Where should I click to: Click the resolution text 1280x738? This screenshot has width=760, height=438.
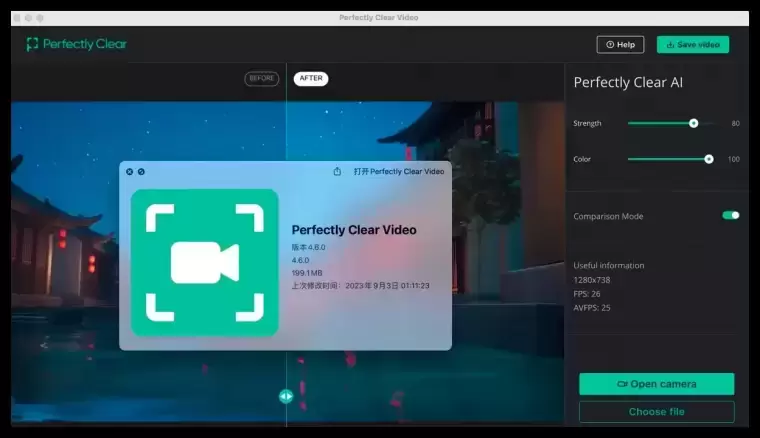pyautogui.click(x=591, y=280)
